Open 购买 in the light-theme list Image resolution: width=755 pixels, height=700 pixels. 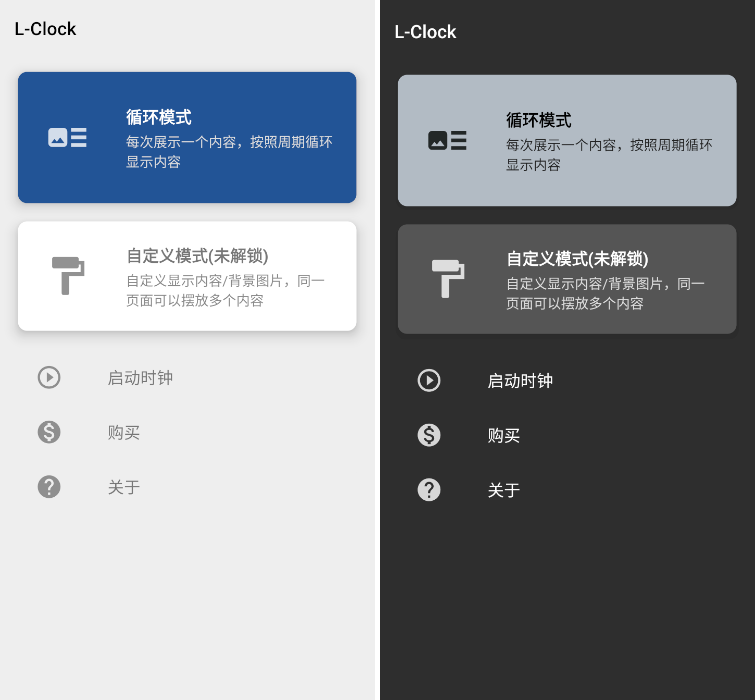click(124, 433)
